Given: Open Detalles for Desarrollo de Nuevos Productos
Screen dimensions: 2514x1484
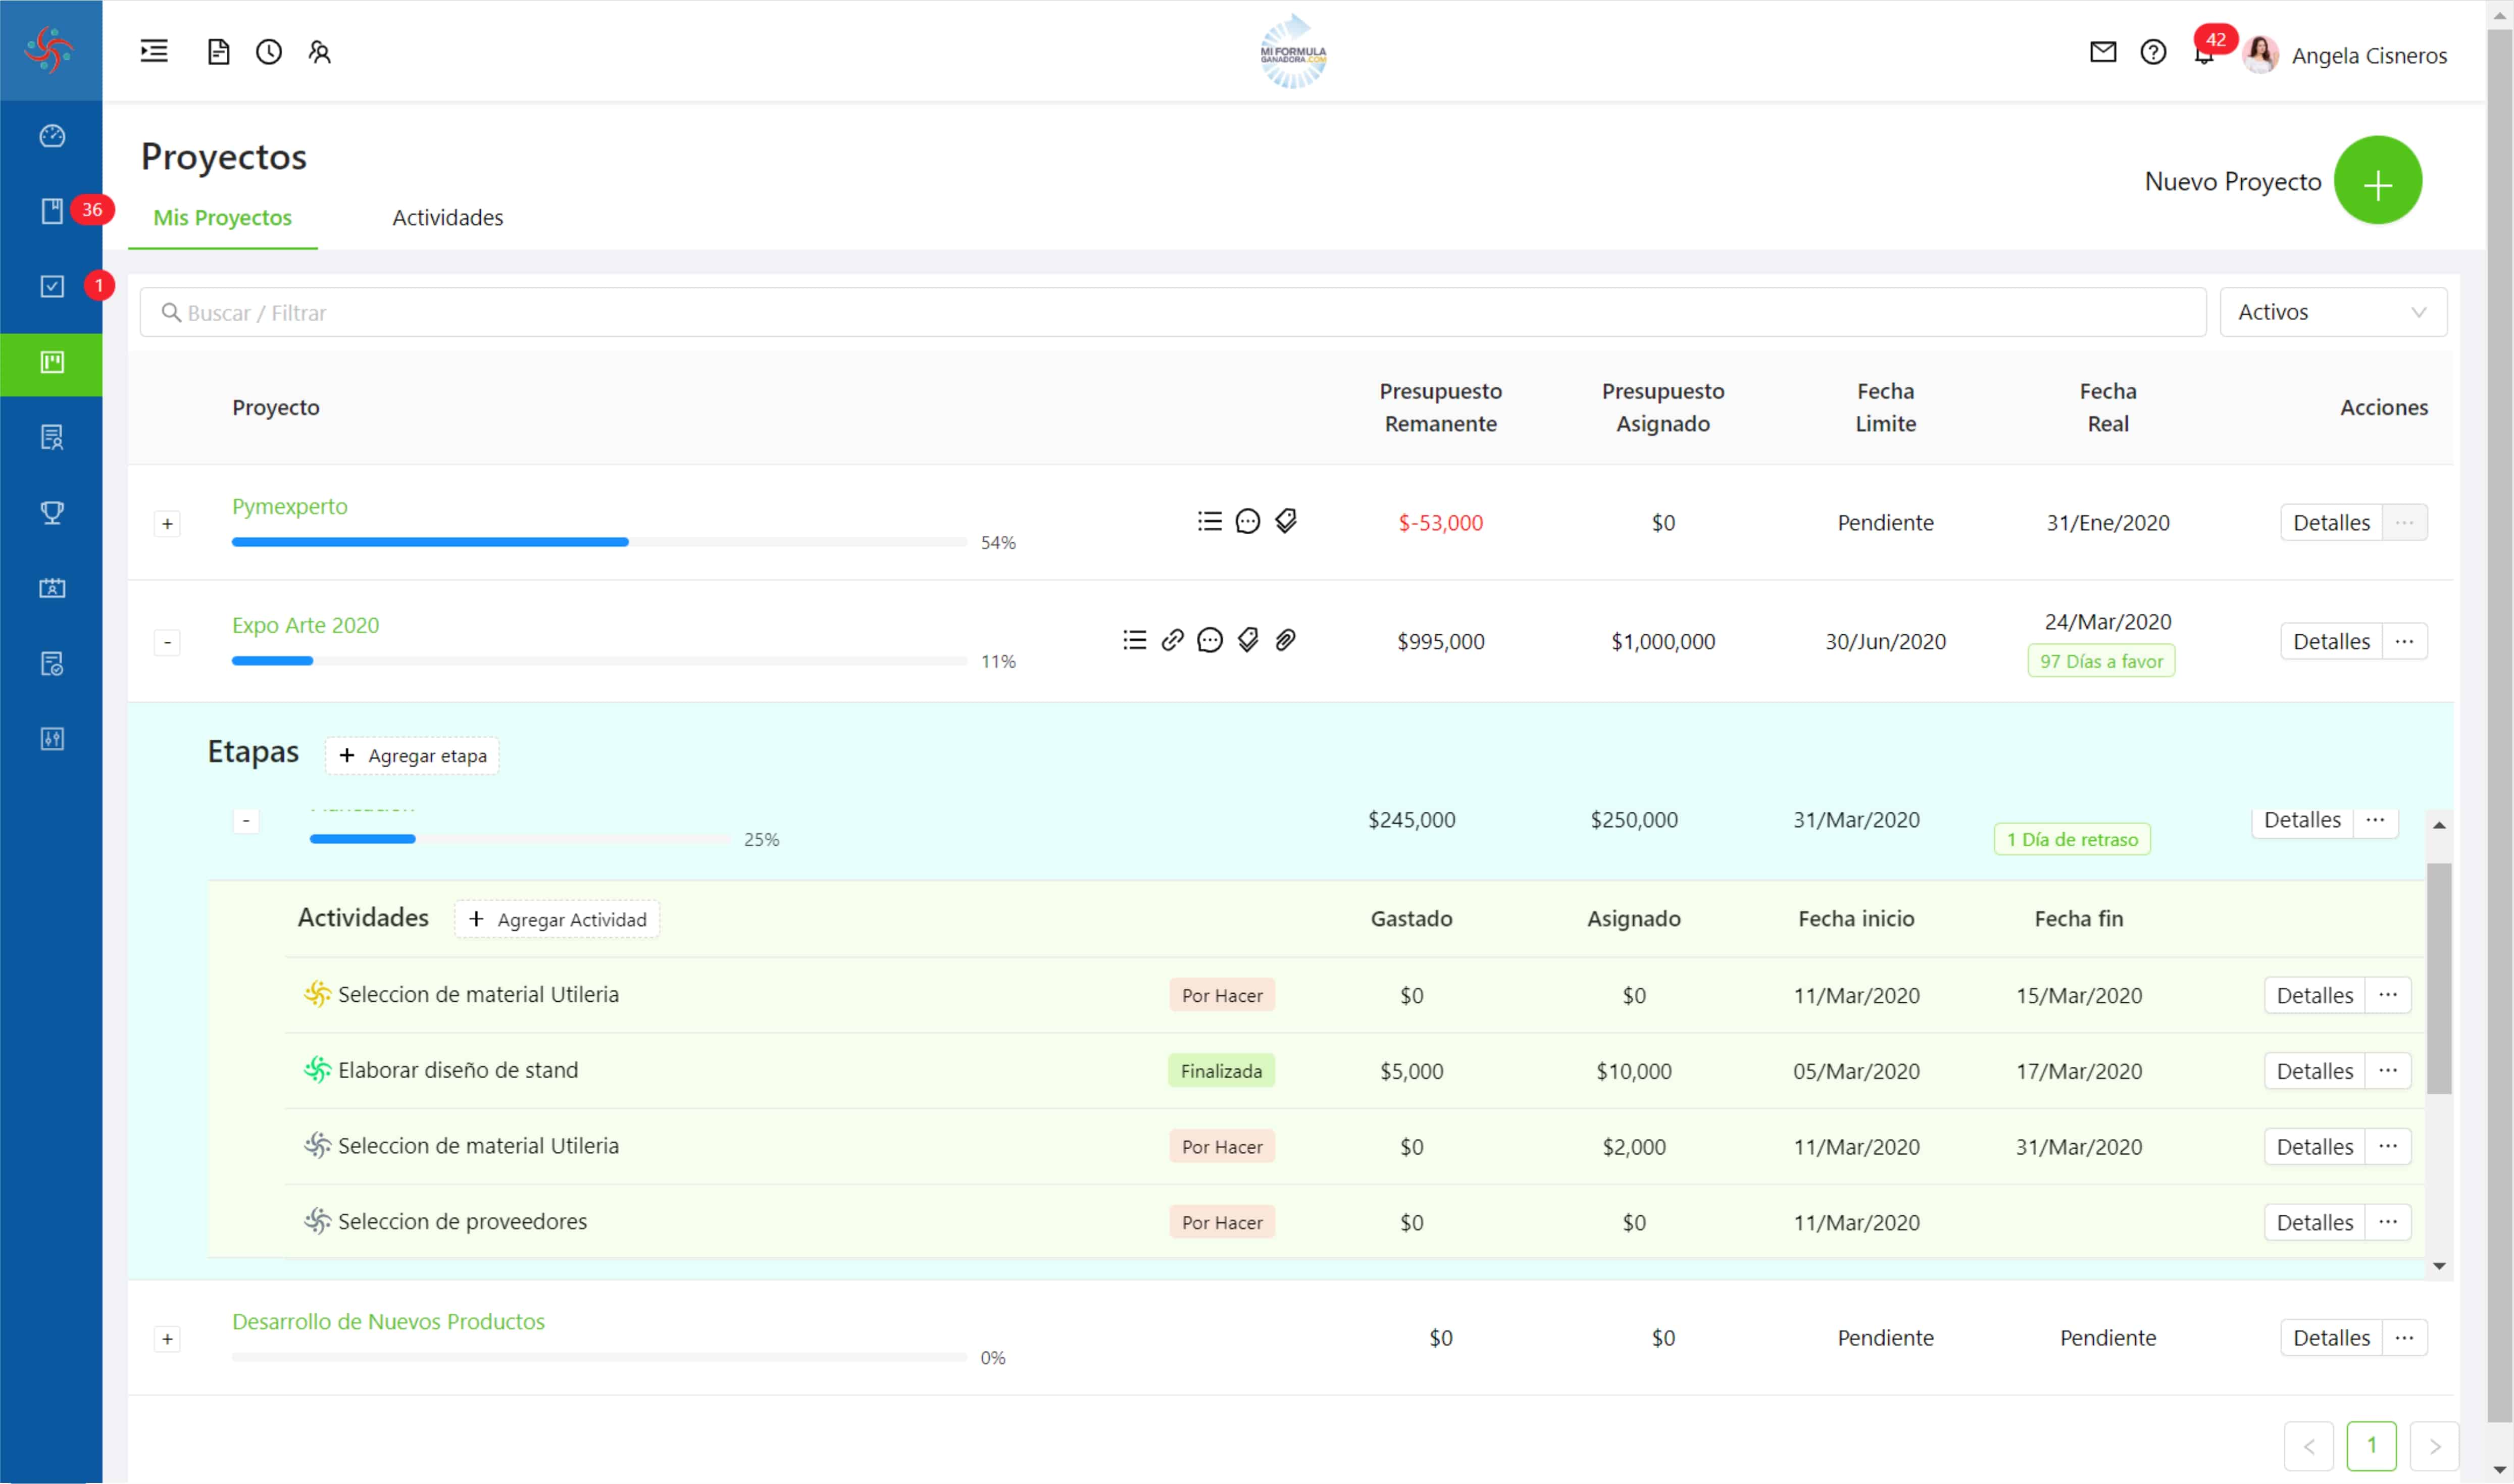Looking at the screenshot, I should tap(2331, 1338).
